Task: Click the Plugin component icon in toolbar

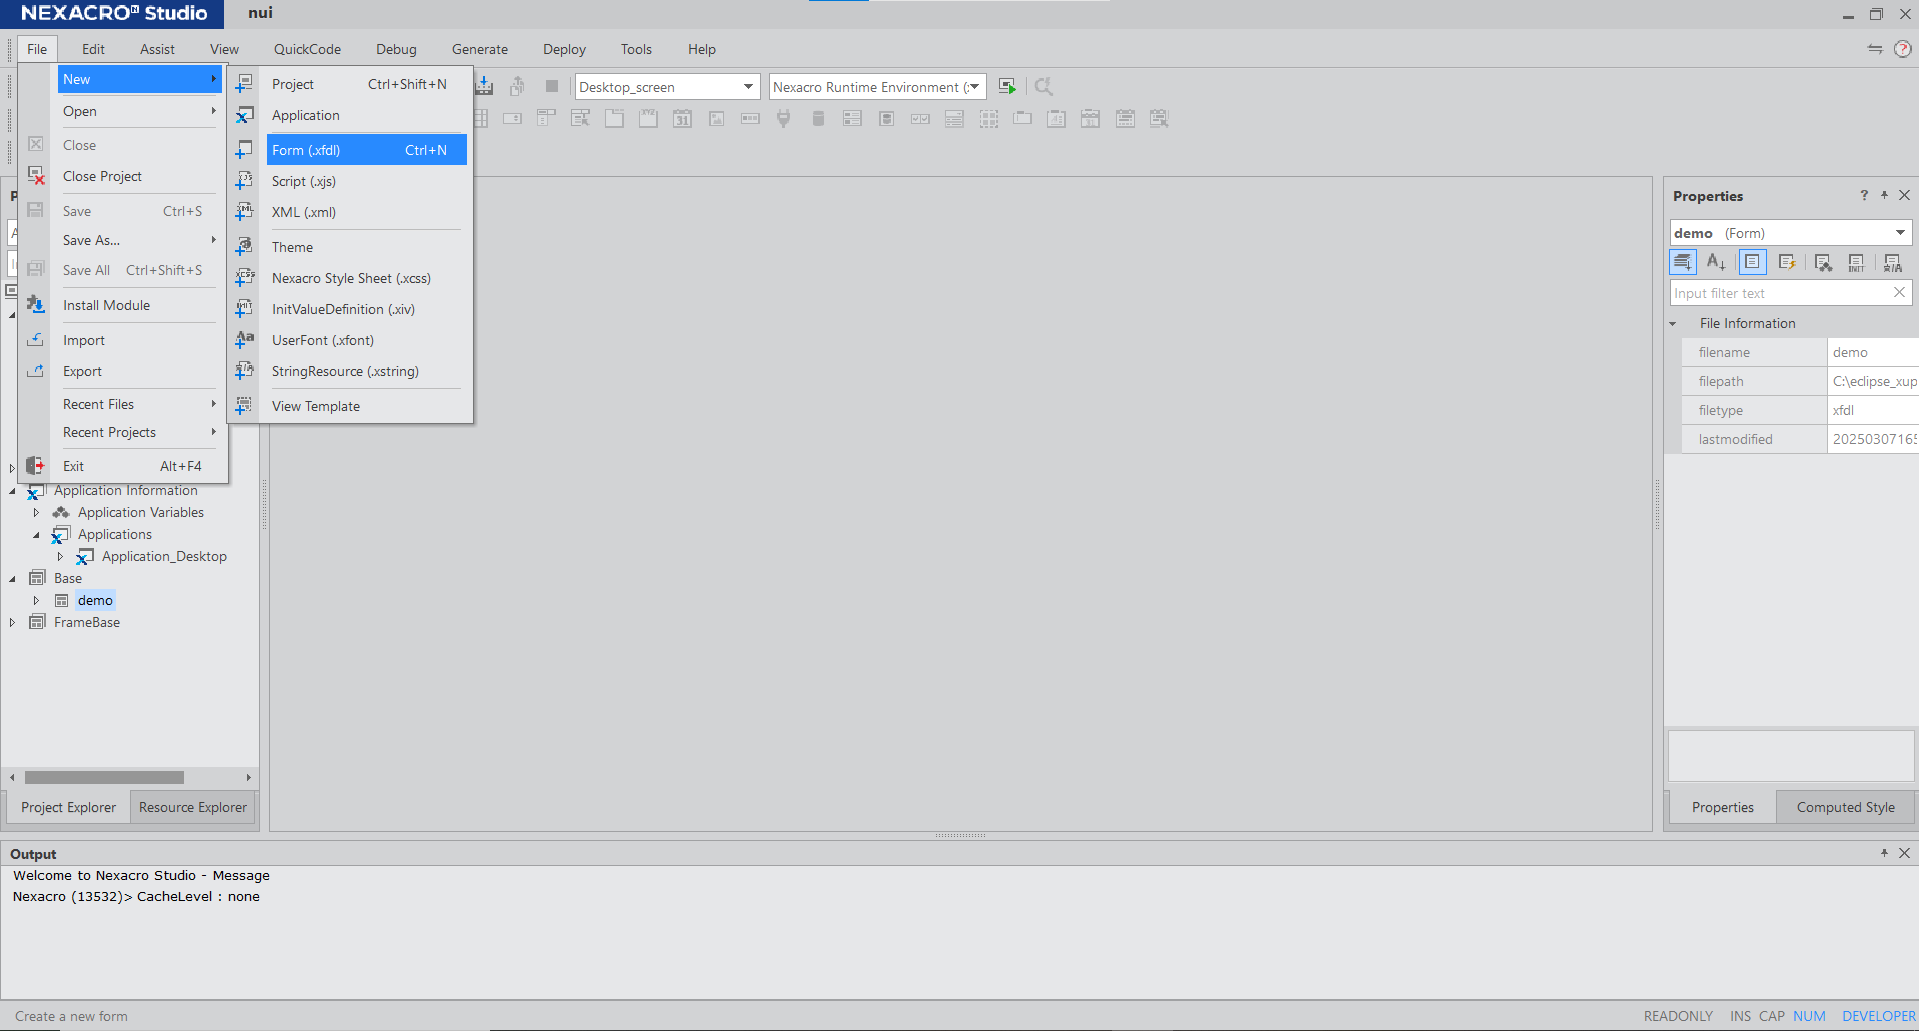Action: (x=784, y=119)
